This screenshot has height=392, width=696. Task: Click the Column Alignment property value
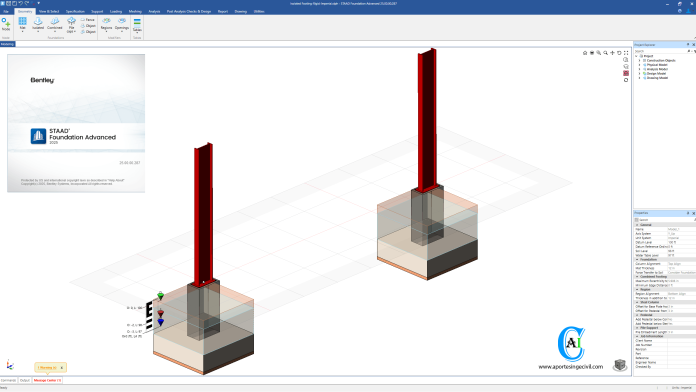(681, 264)
